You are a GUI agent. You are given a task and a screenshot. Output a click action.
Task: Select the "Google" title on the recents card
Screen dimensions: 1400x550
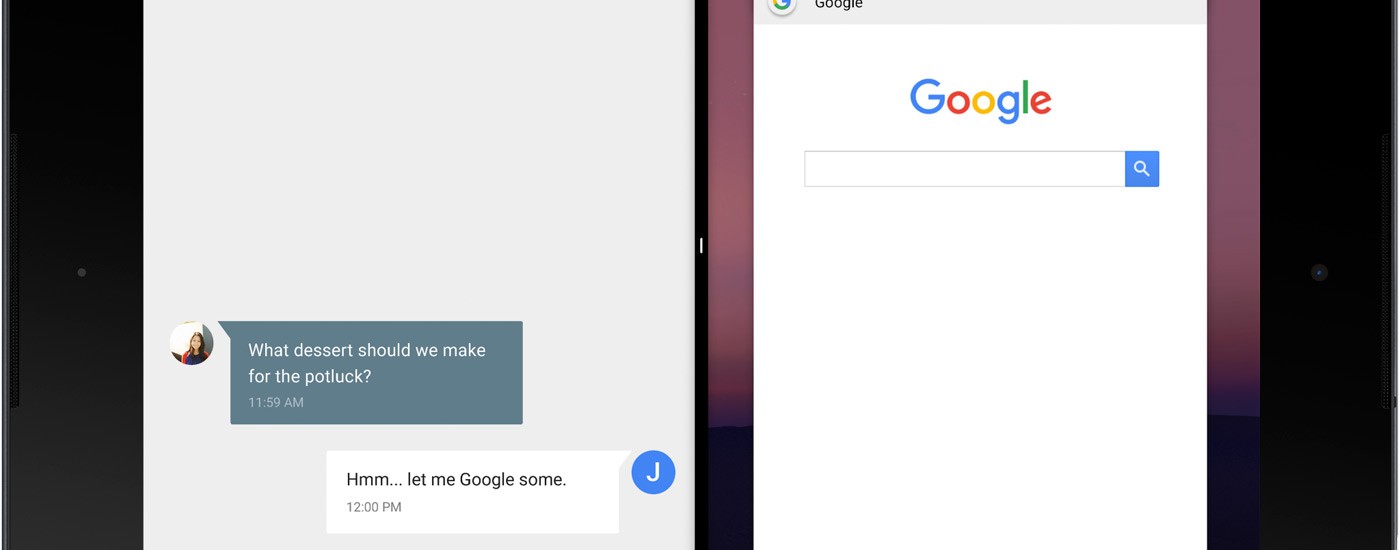click(x=838, y=5)
